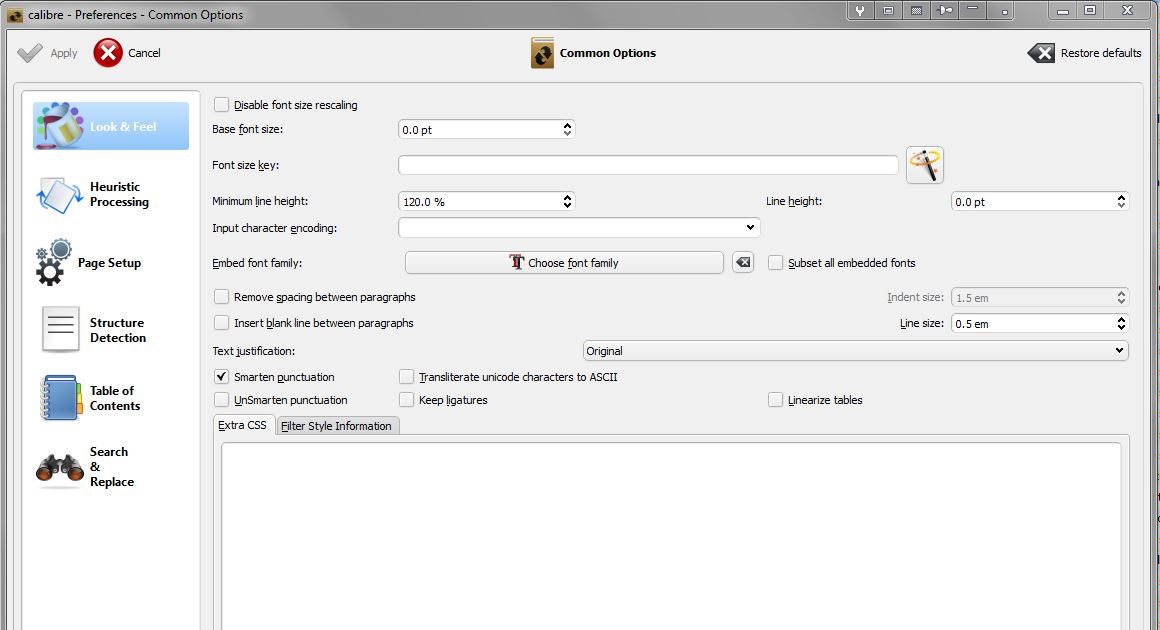Switch to Extra CSS tab
Image resolution: width=1160 pixels, height=630 pixels.
[x=243, y=425]
